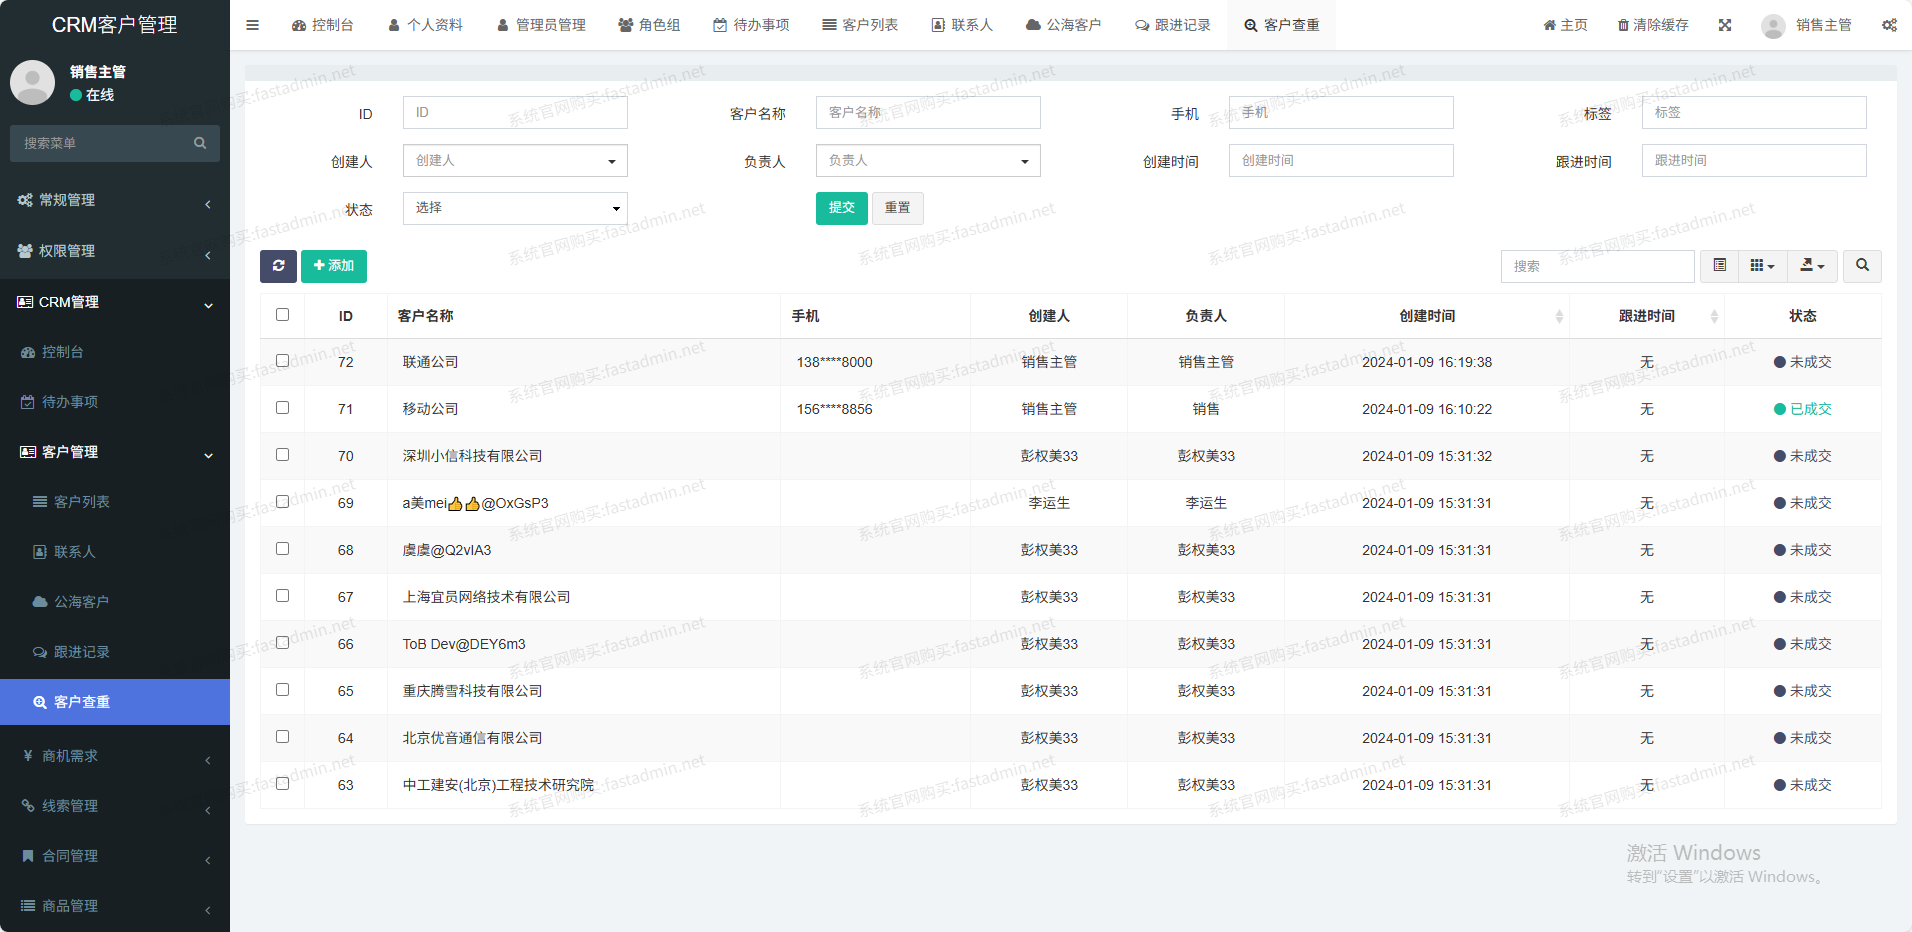Click the sidebar menu search icon
This screenshot has height=932, width=1912.
(x=200, y=144)
